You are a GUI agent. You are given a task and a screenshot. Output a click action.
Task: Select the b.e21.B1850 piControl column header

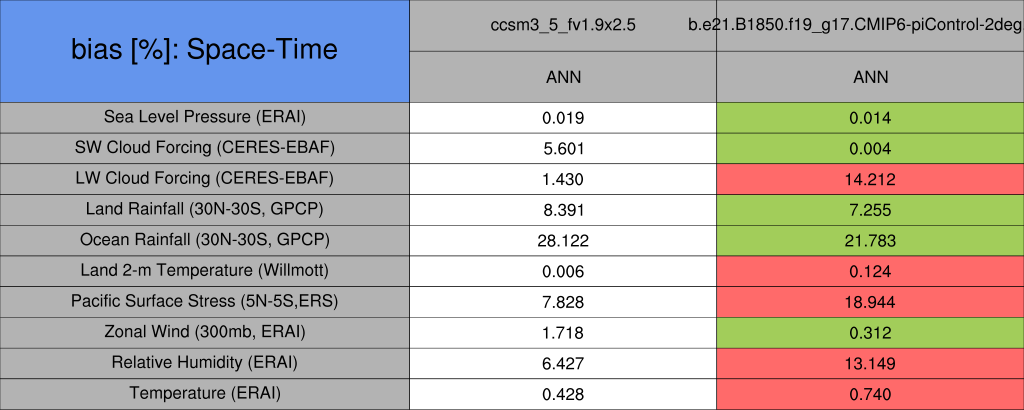tap(869, 25)
